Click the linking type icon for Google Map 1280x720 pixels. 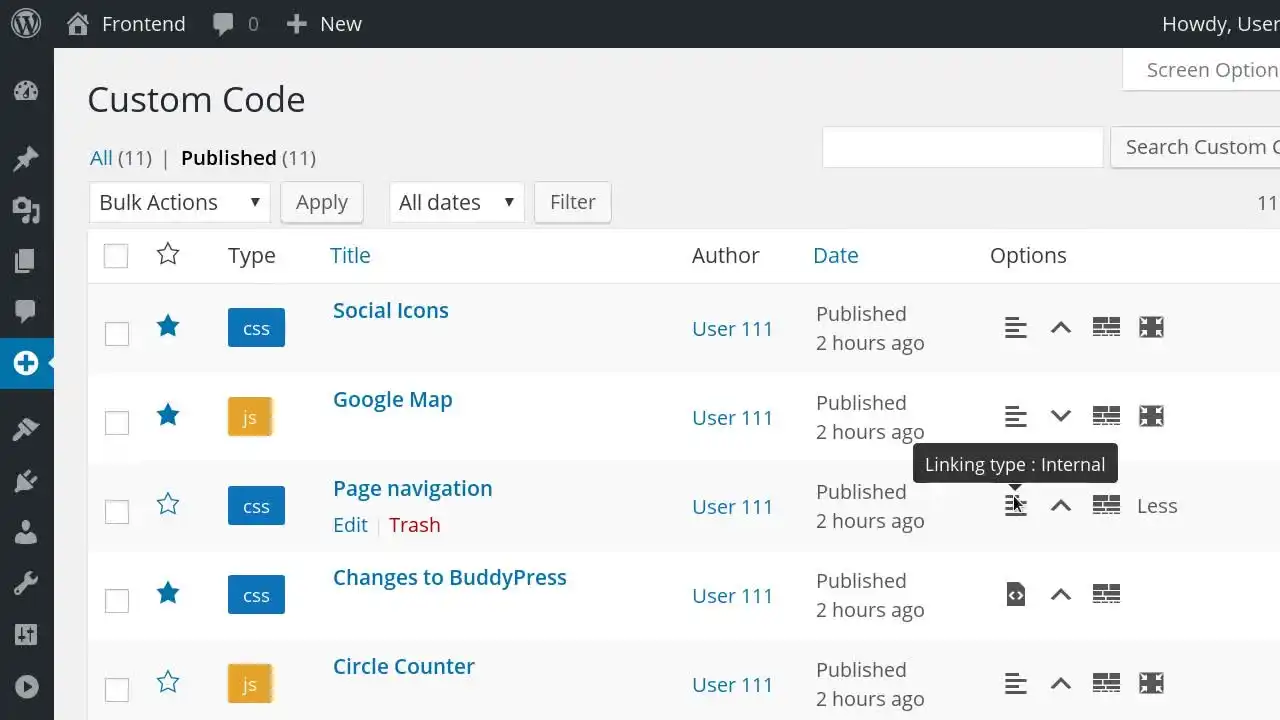[x=1015, y=416]
